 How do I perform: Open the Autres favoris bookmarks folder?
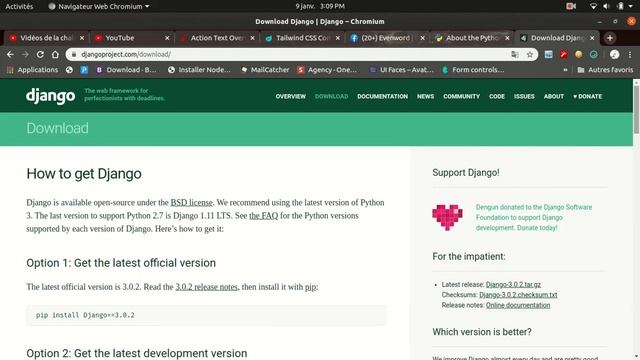605,70
